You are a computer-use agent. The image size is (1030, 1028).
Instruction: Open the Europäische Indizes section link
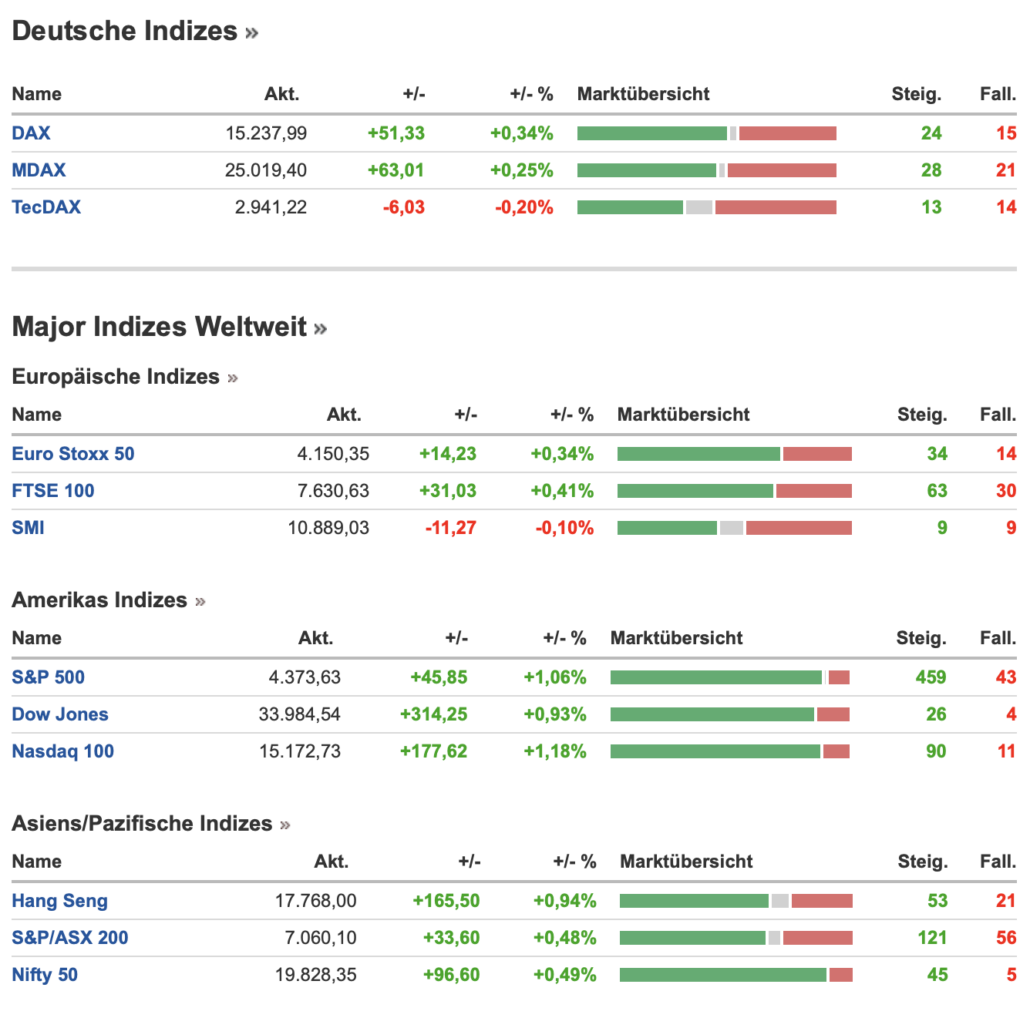click(x=125, y=376)
